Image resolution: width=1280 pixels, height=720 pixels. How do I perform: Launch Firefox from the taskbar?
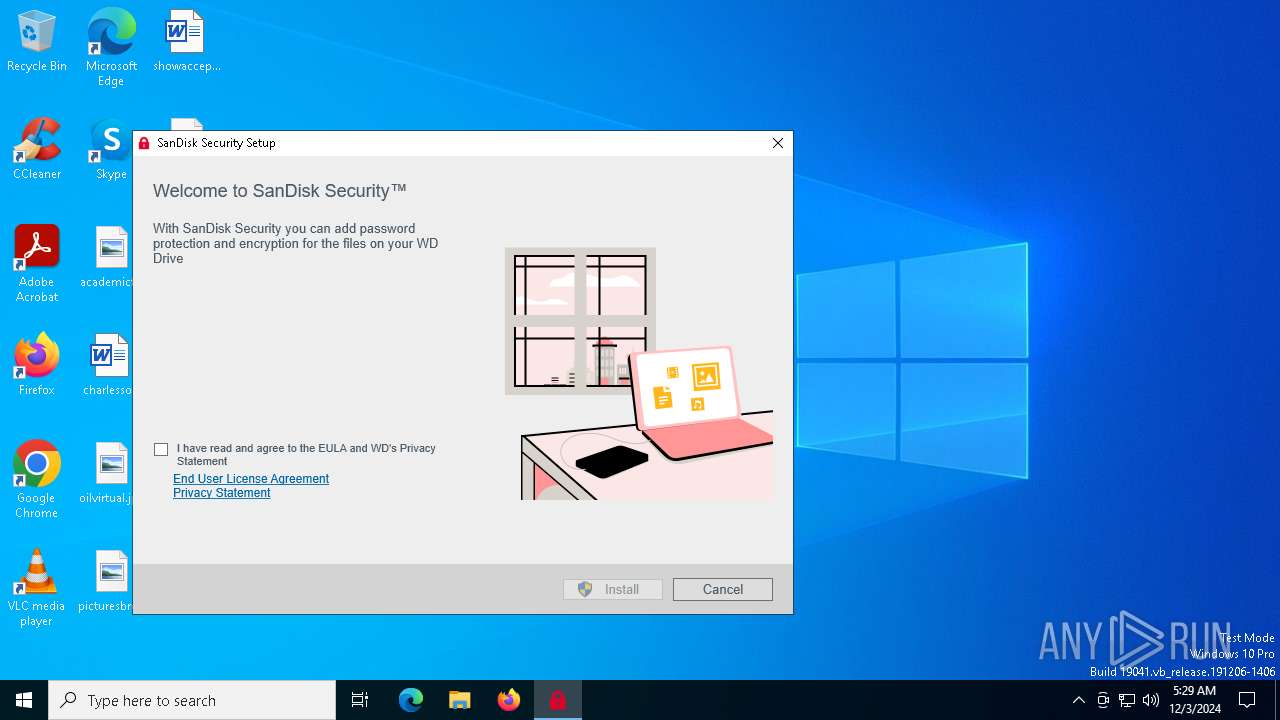[x=509, y=700]
